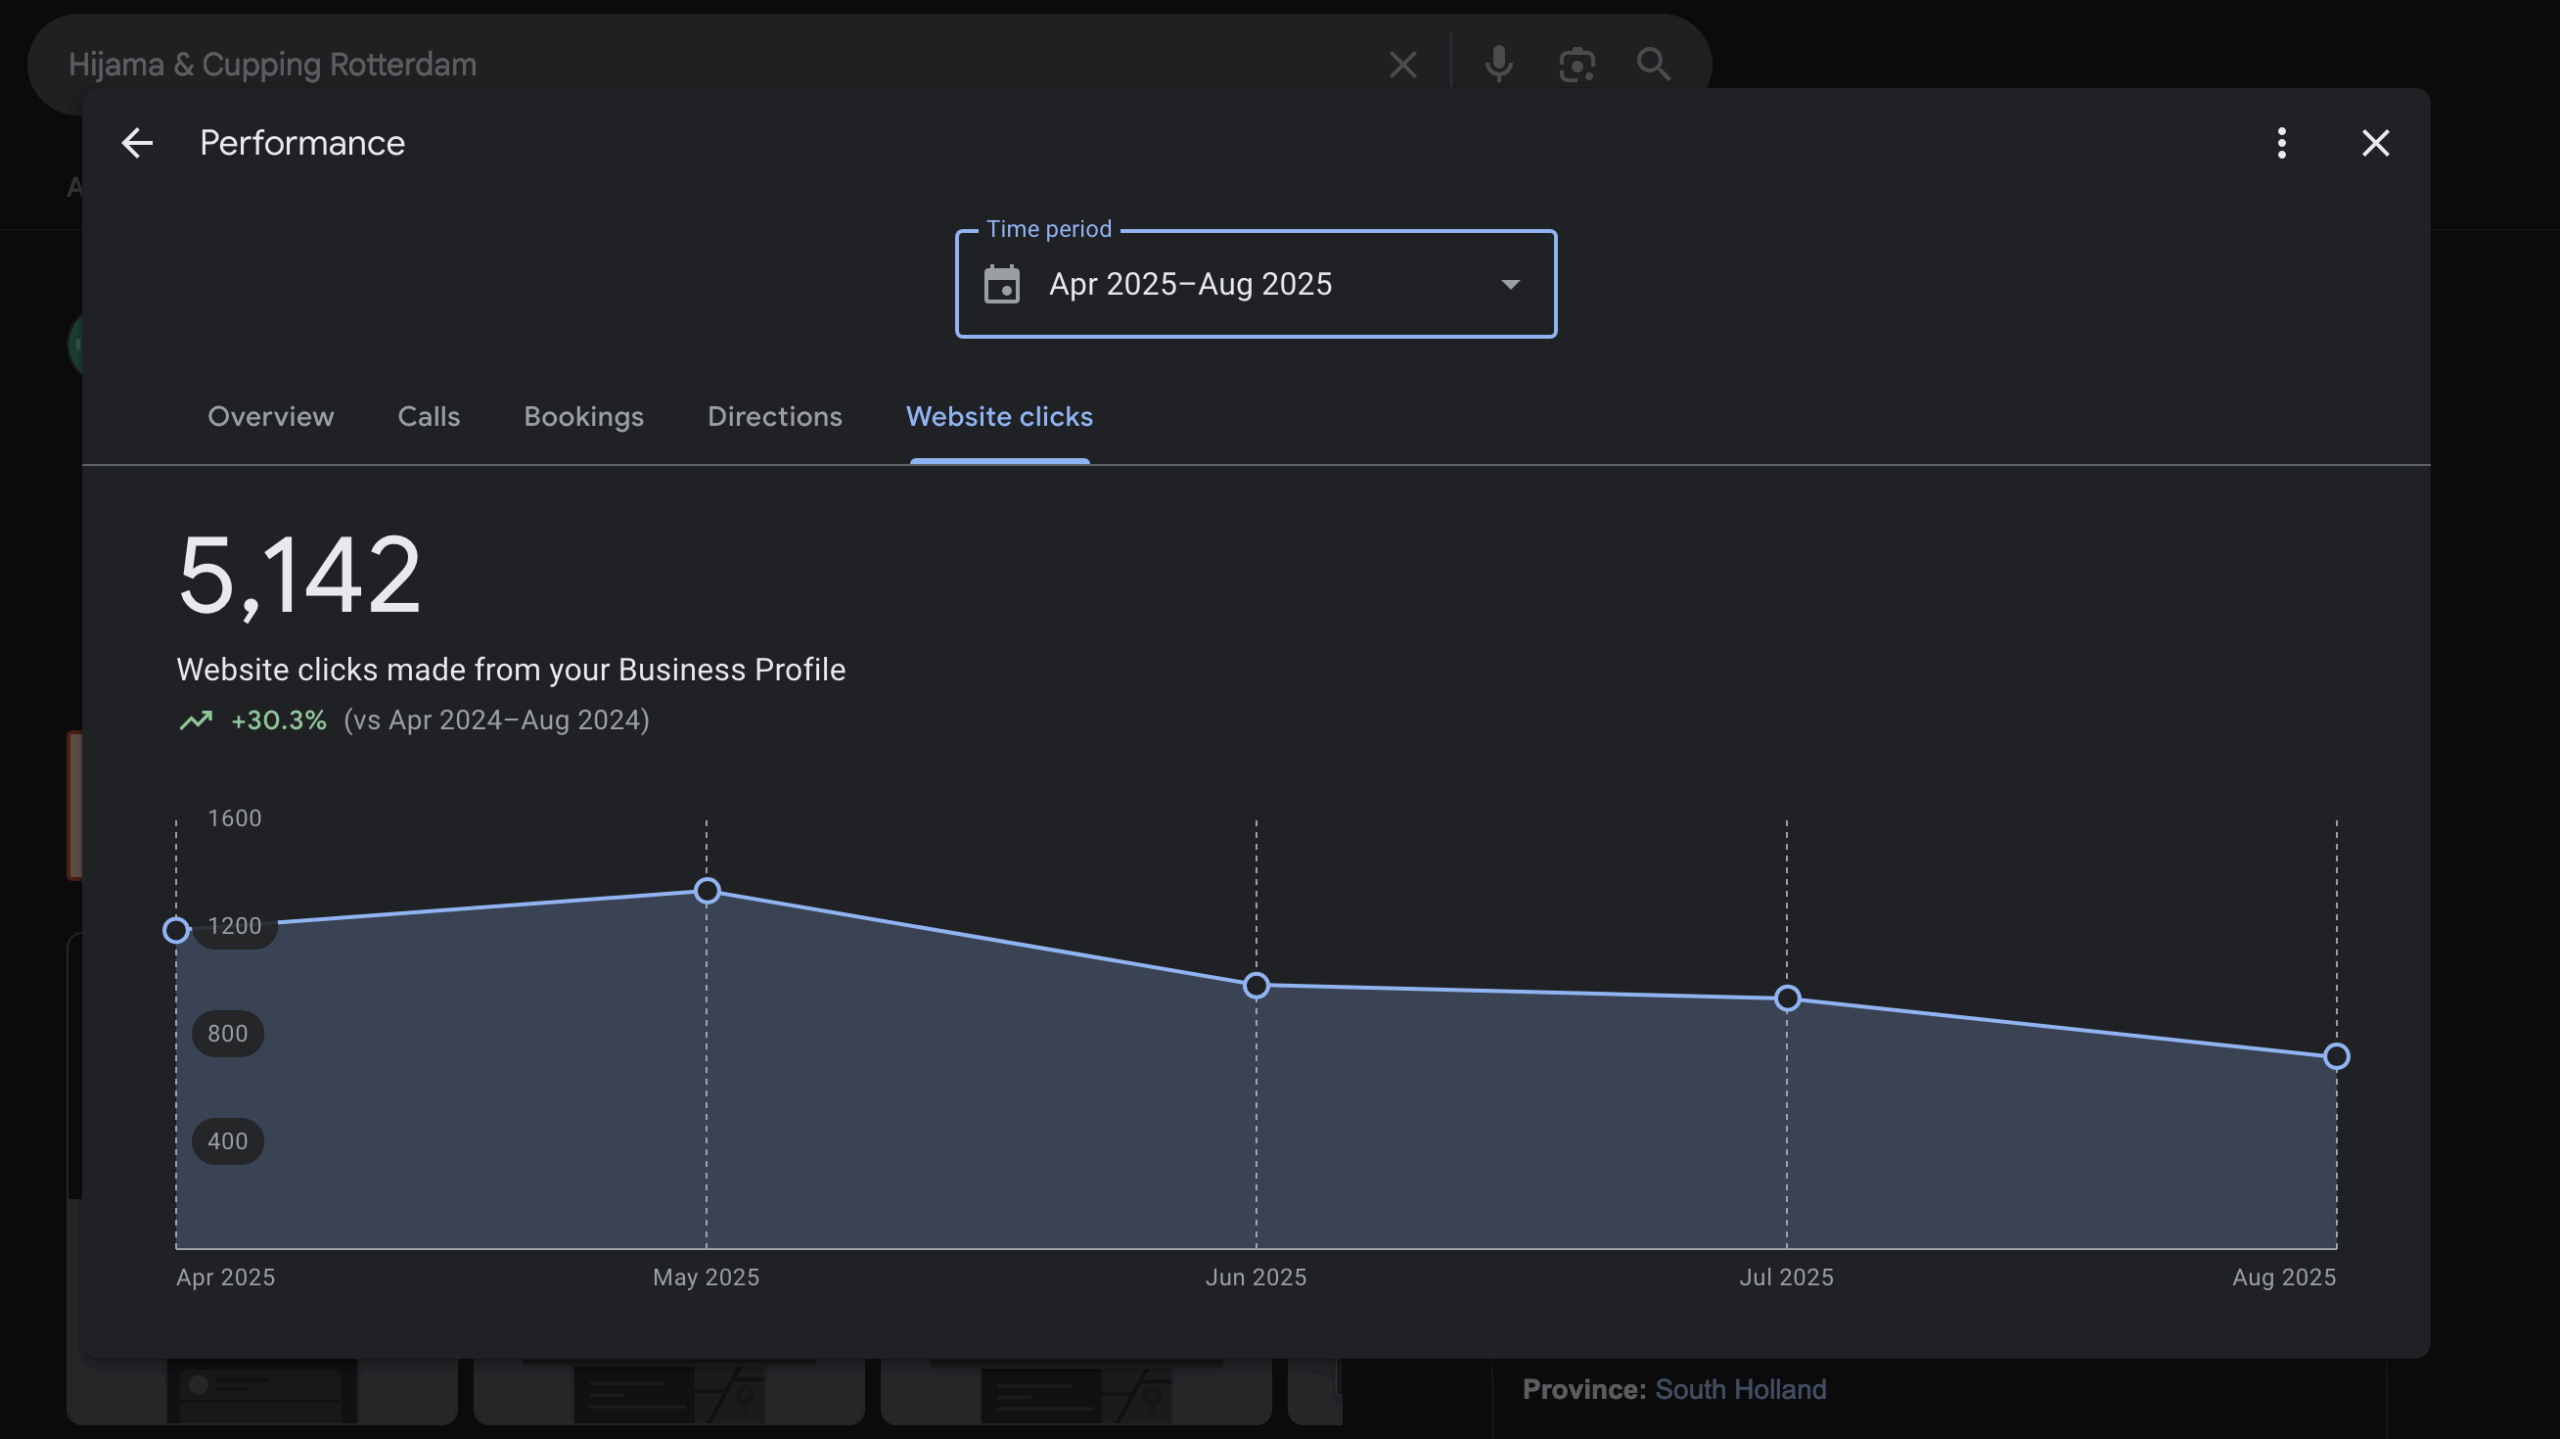This screenshot has width=2560, height=1439.
Task: Click the magnifying glass search icon
Action: 1653,65
